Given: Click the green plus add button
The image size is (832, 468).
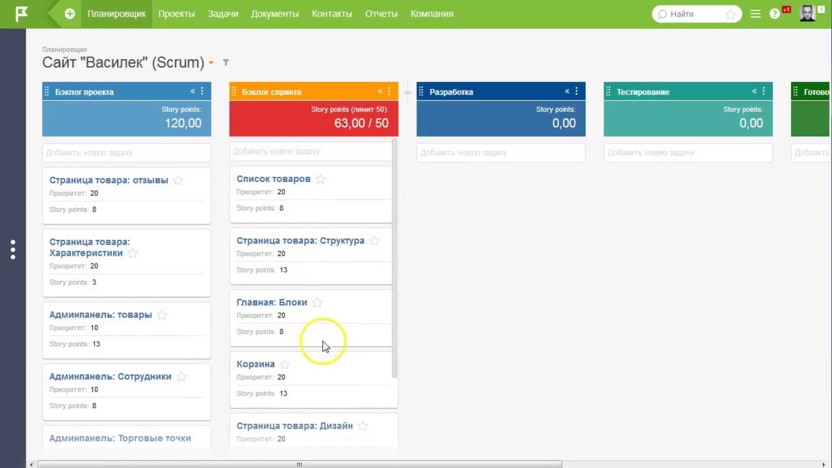Looking at the screenshot, I should (70, 14).
